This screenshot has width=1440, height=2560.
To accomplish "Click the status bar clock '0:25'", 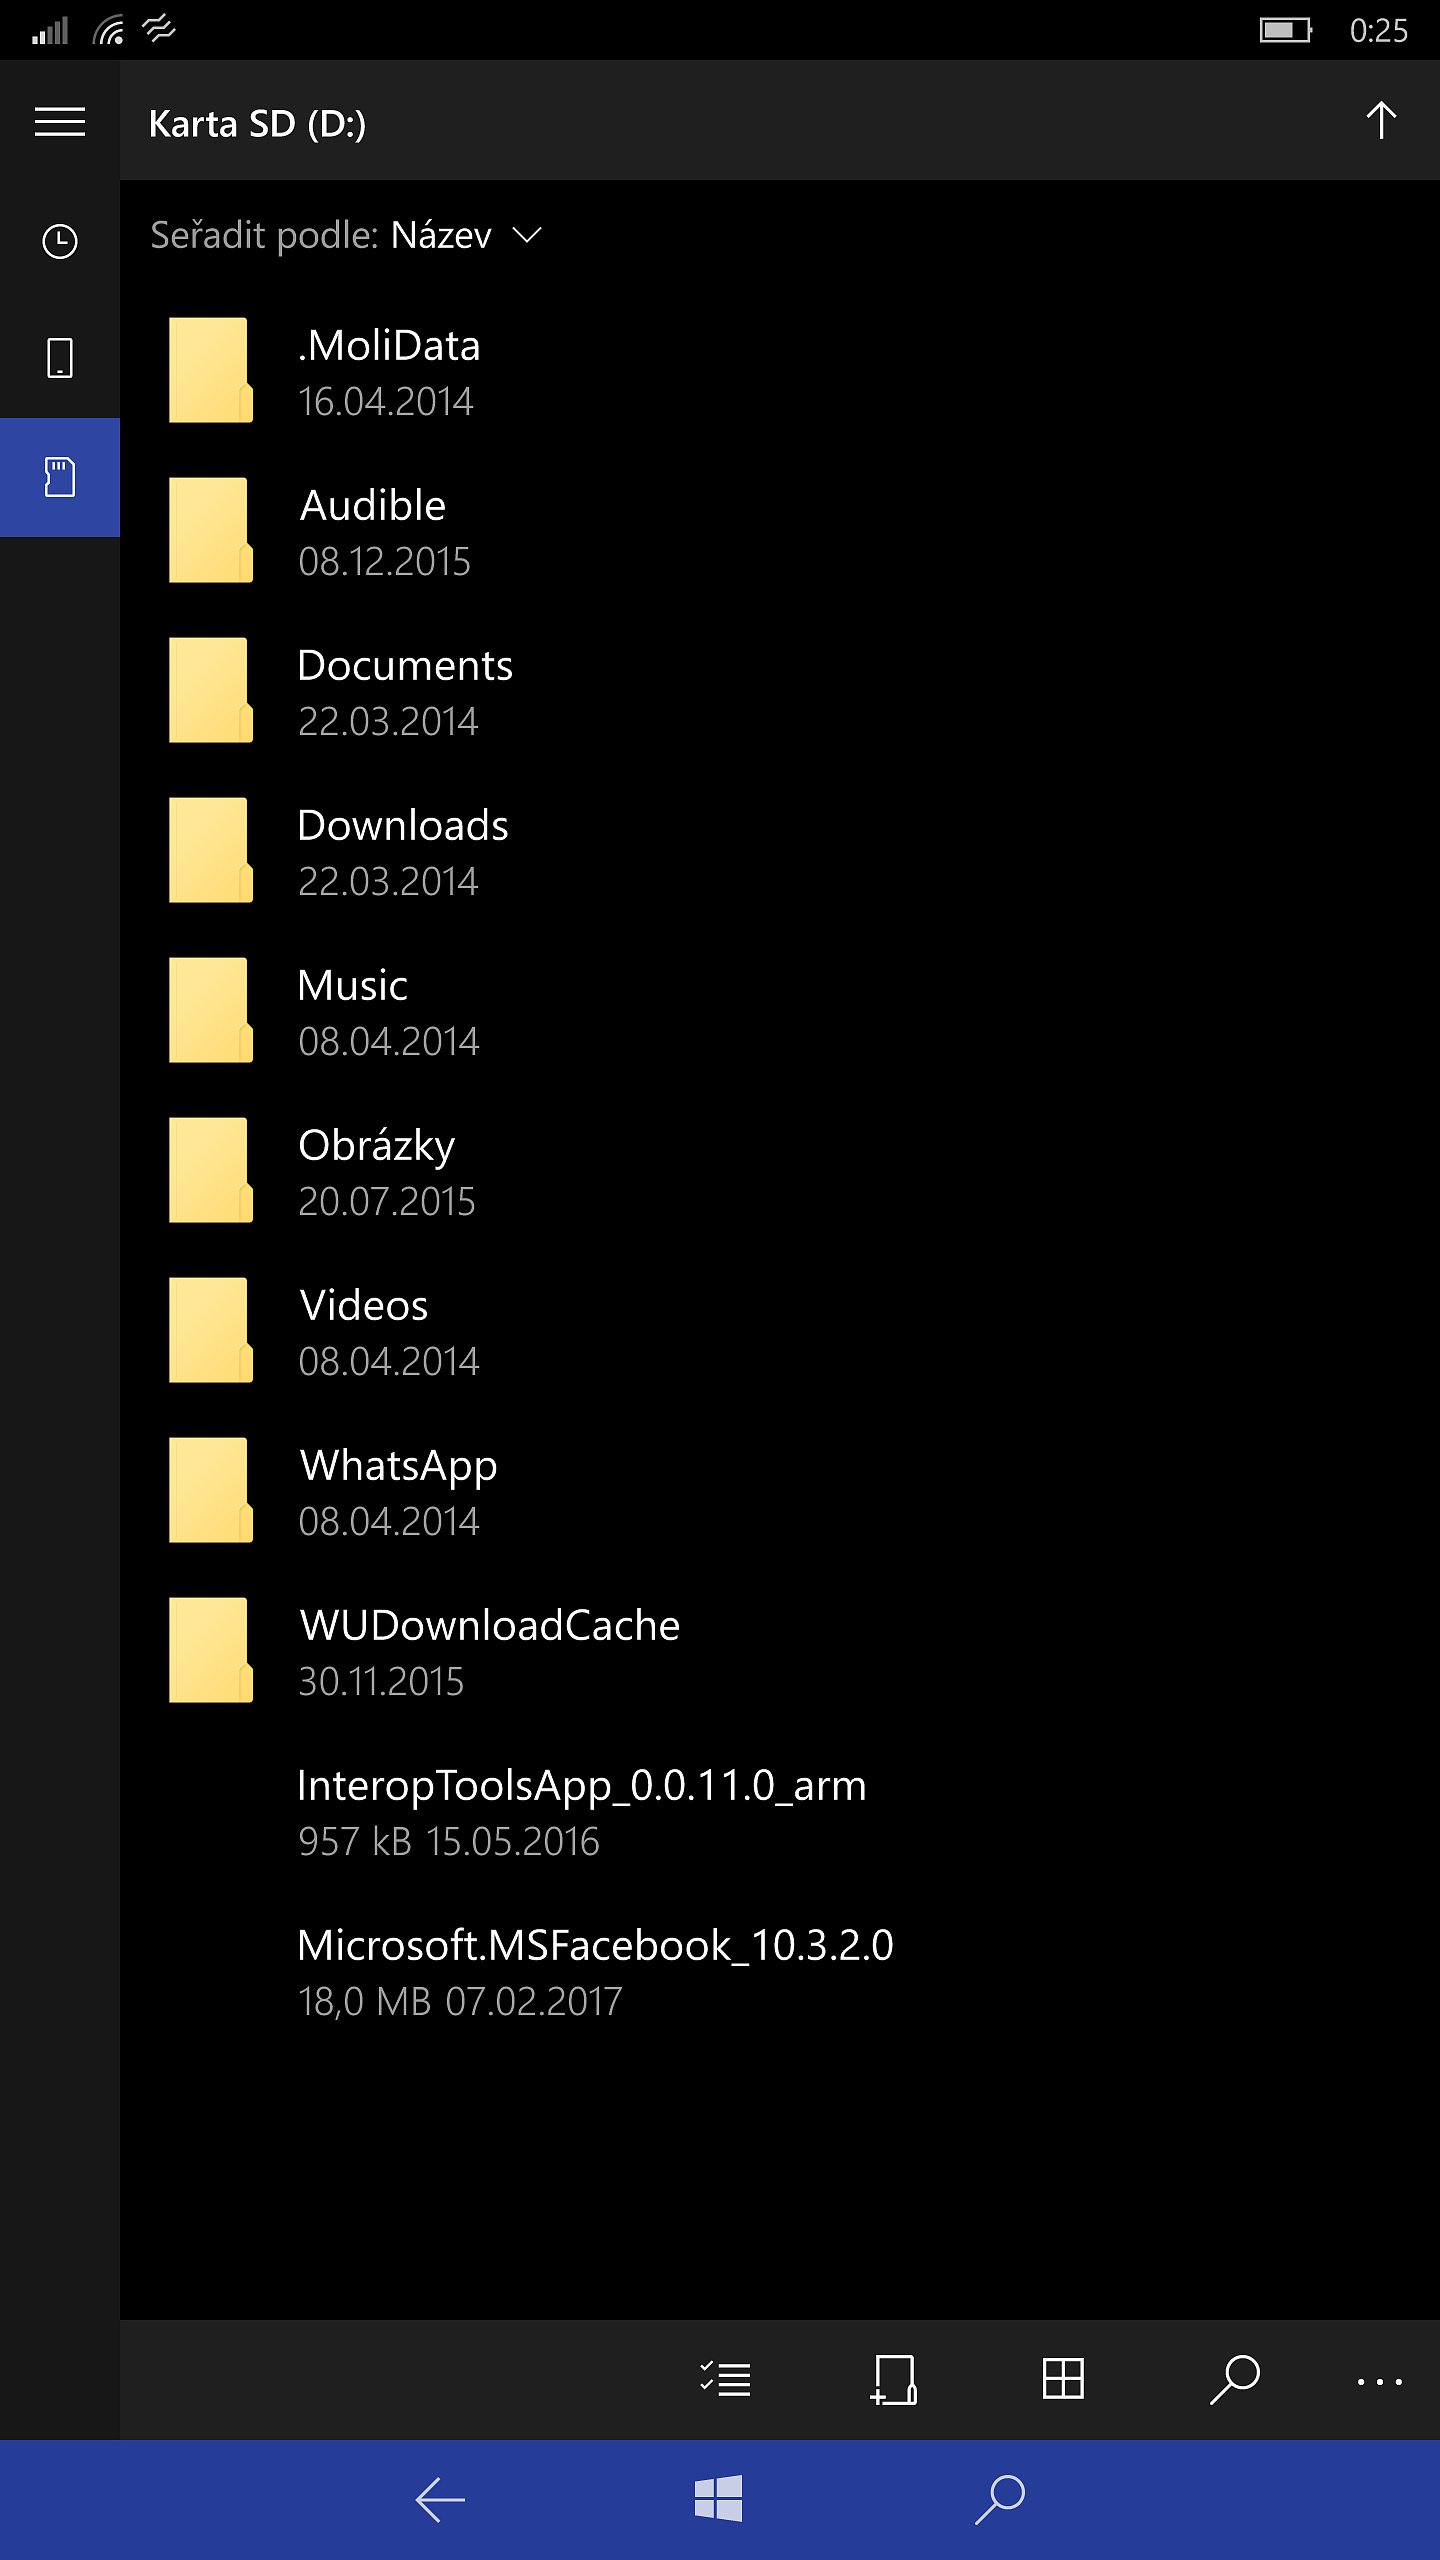I will (x=1378, y=31).
